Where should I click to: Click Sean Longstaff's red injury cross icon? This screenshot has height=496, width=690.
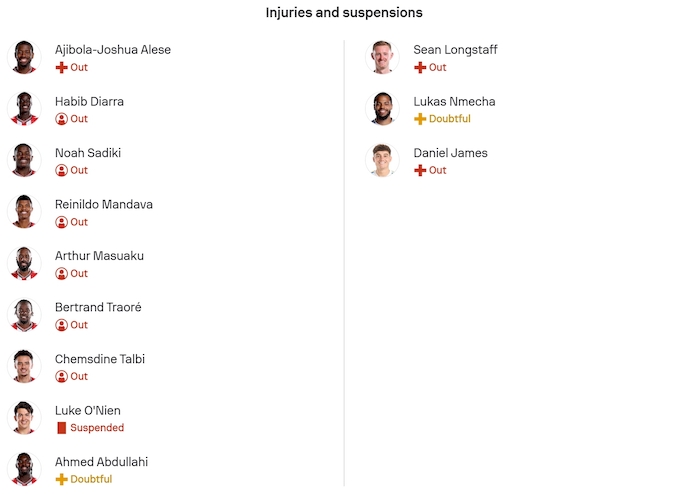tap(420, 68)
